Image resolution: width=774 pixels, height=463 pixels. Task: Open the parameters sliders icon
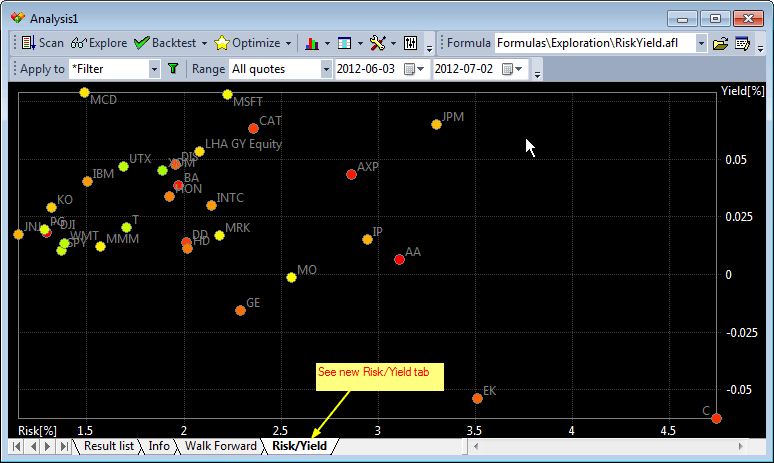[411, 43]
